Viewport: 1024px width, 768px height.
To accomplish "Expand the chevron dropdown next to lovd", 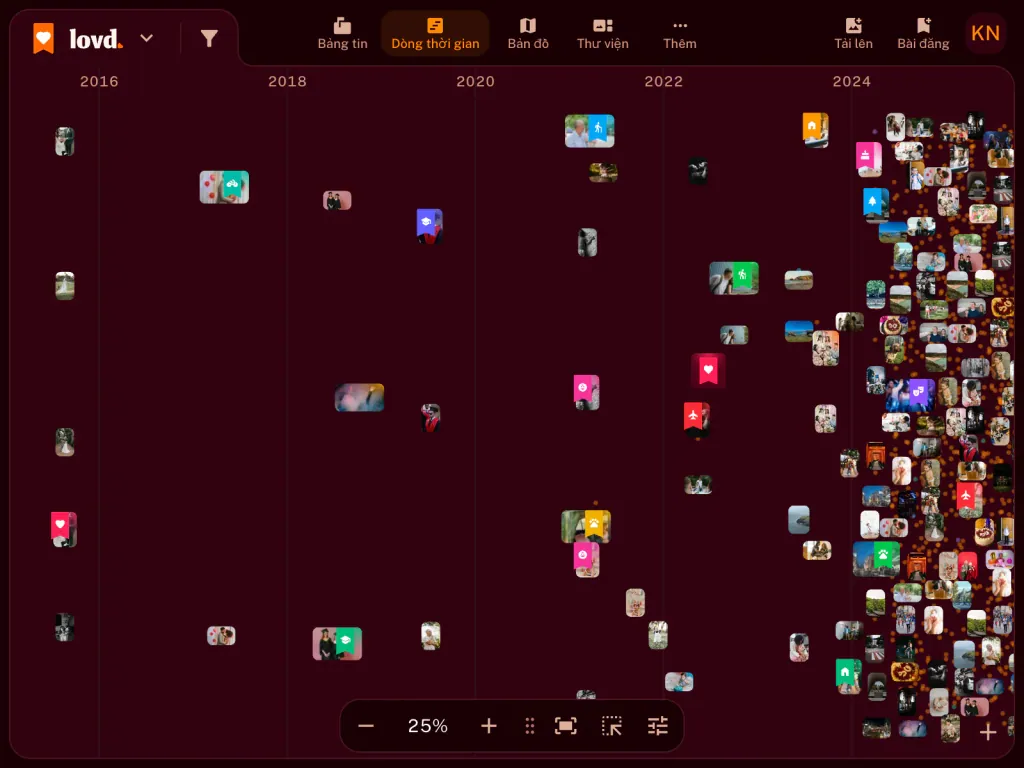I will pos(147,39).
